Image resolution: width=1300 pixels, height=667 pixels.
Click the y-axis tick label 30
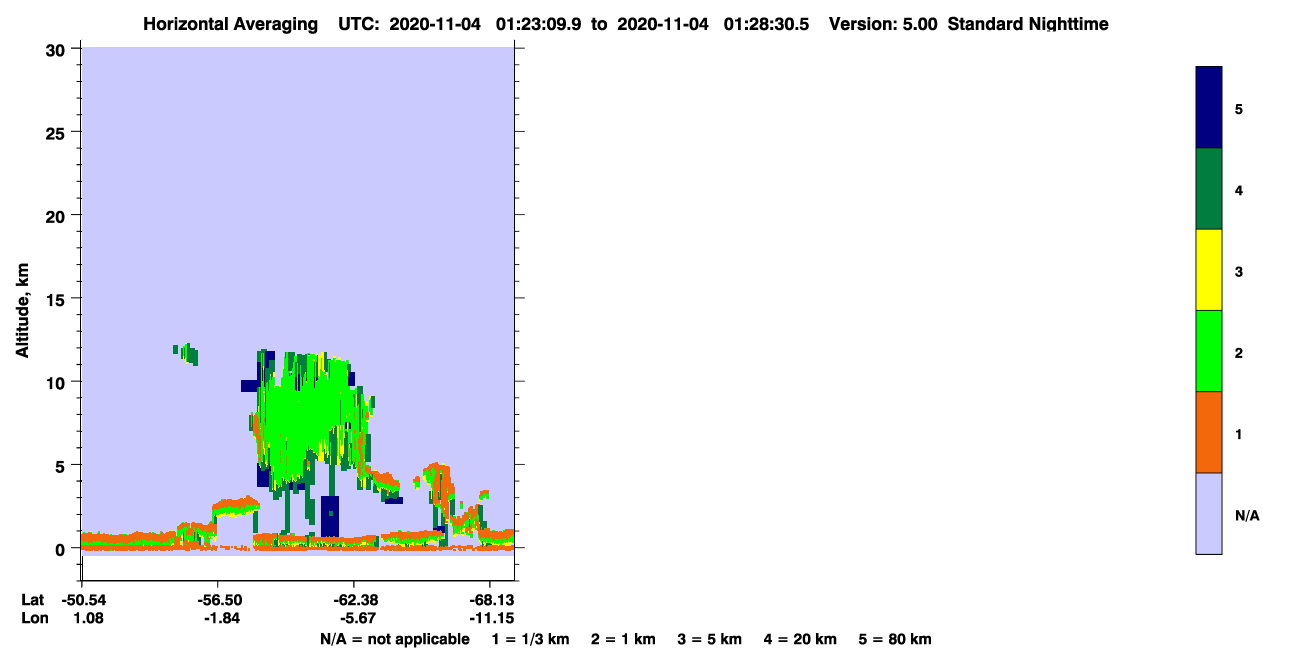pos(57,49)
